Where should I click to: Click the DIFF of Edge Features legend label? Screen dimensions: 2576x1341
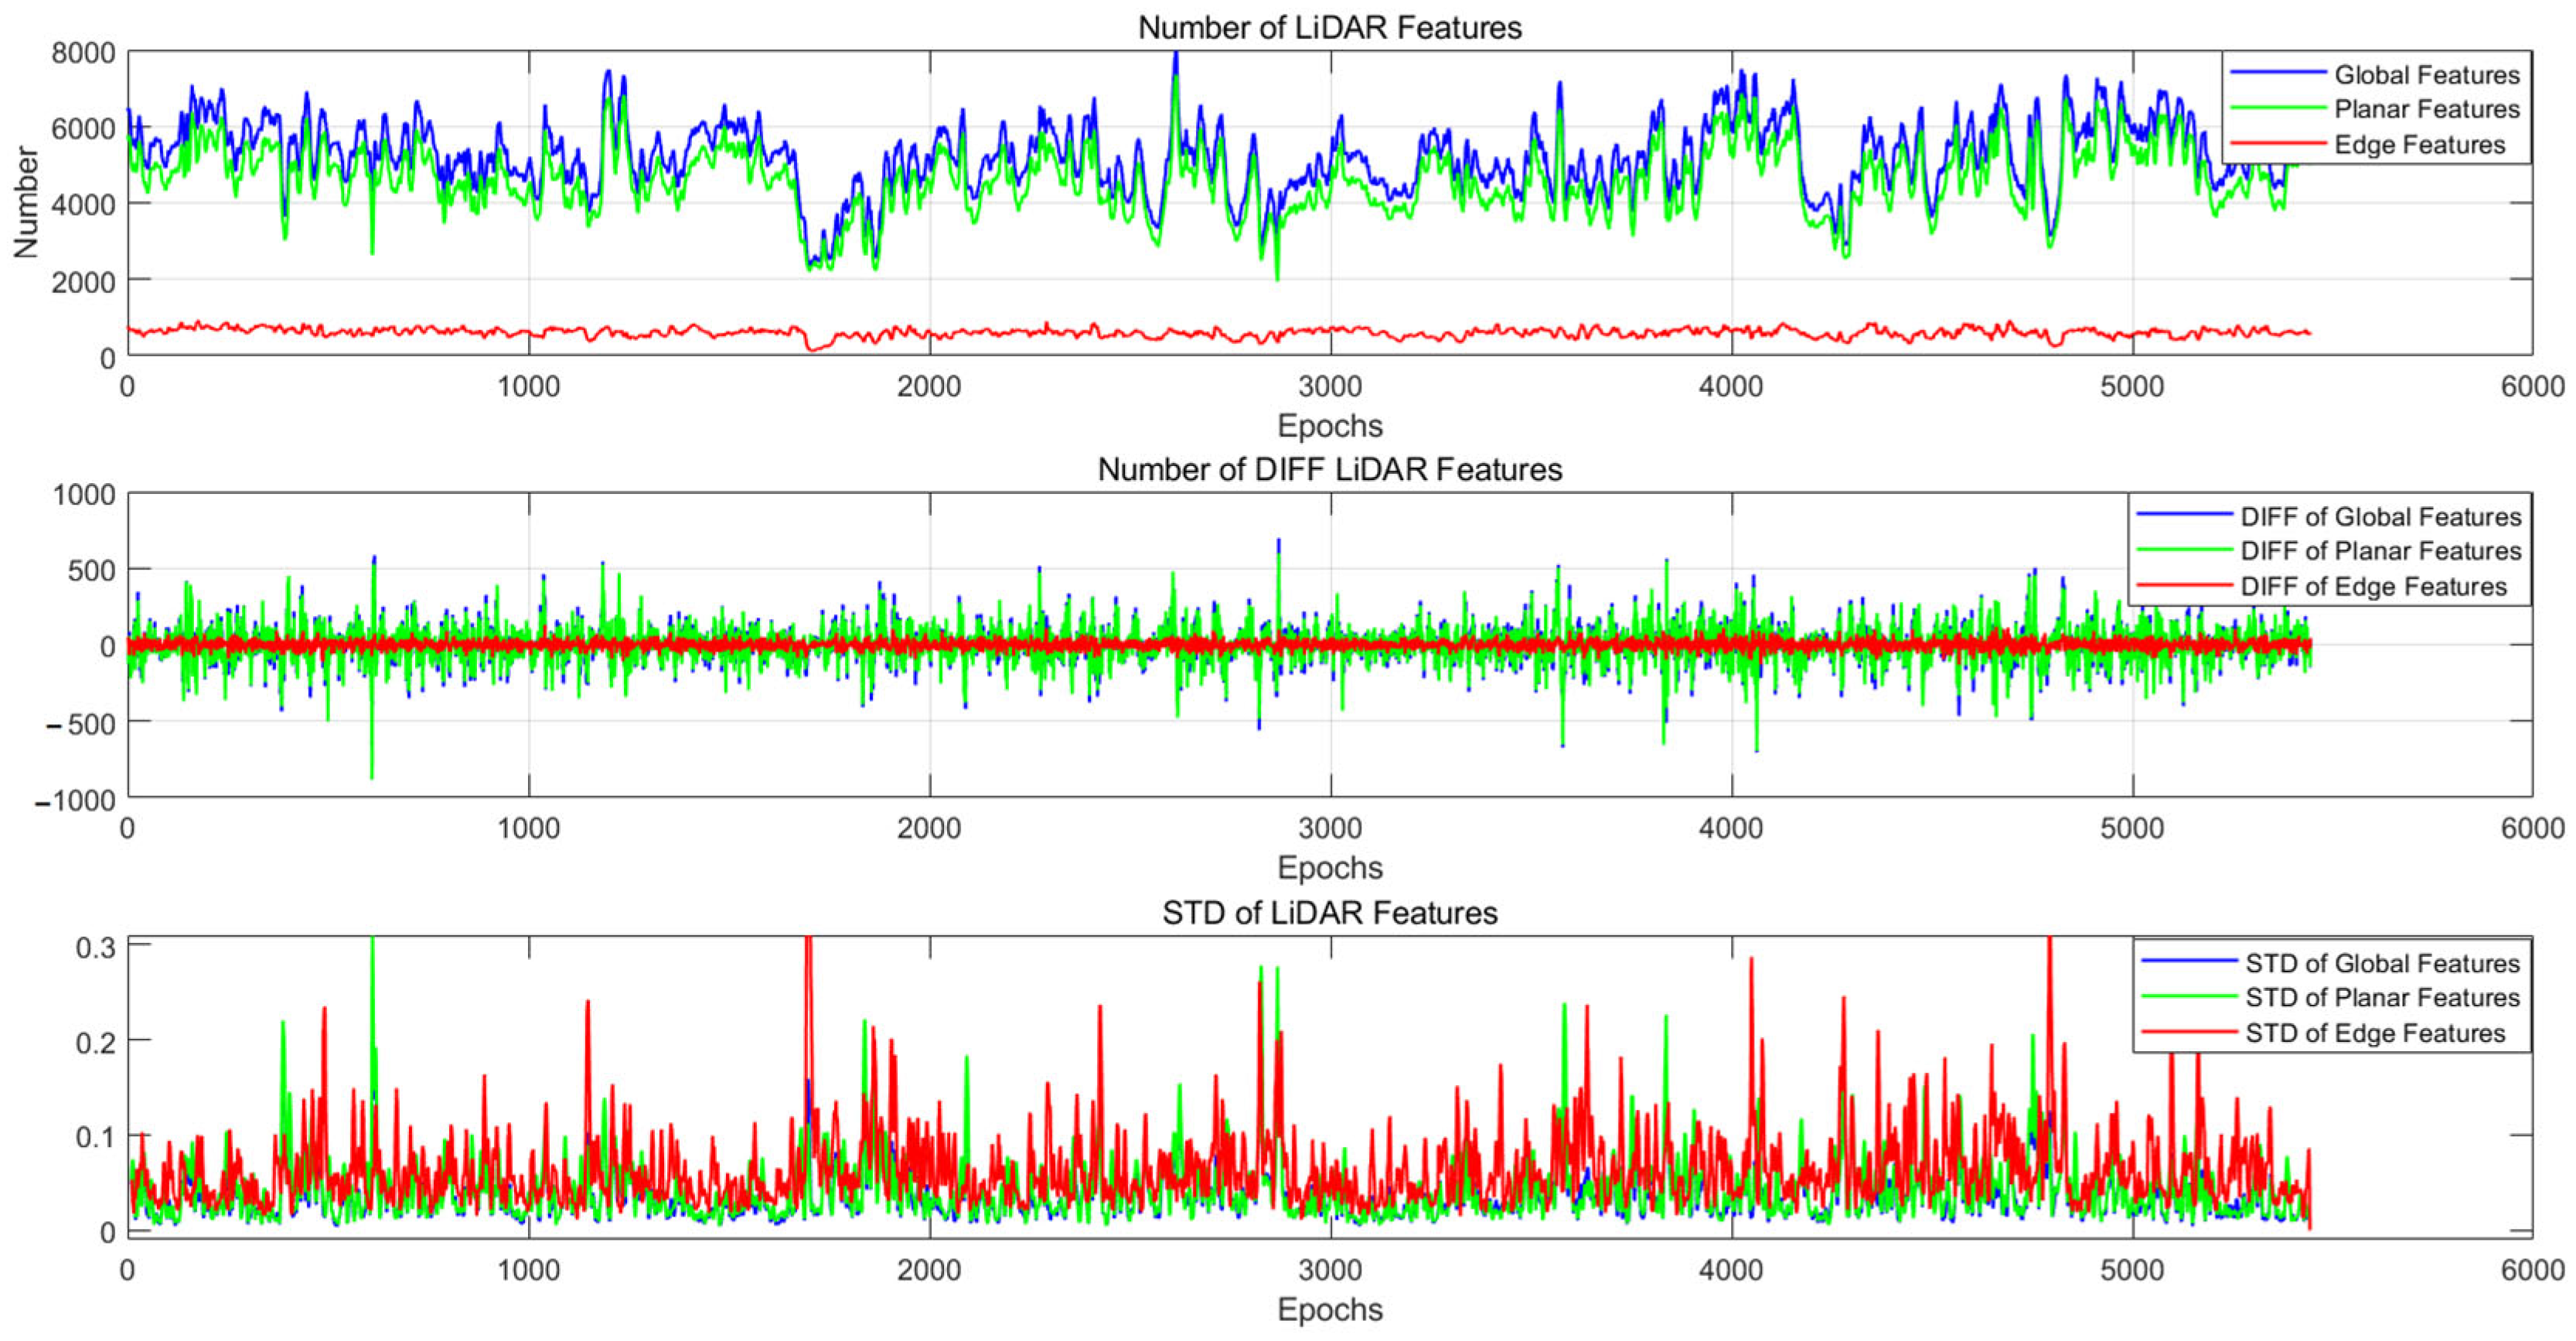tap(2373, 587)
